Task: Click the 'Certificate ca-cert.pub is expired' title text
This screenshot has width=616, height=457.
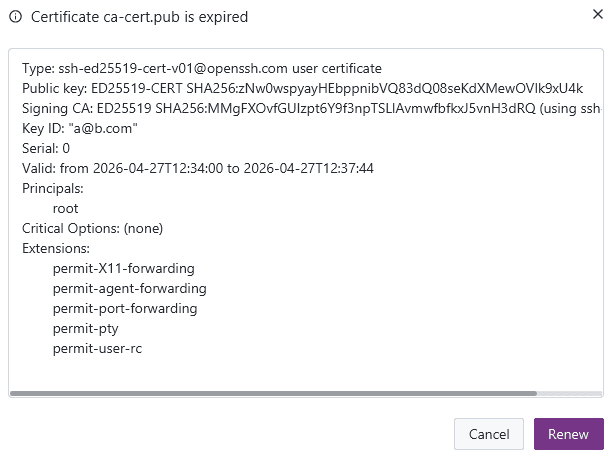Action: (x=139, y=17)
